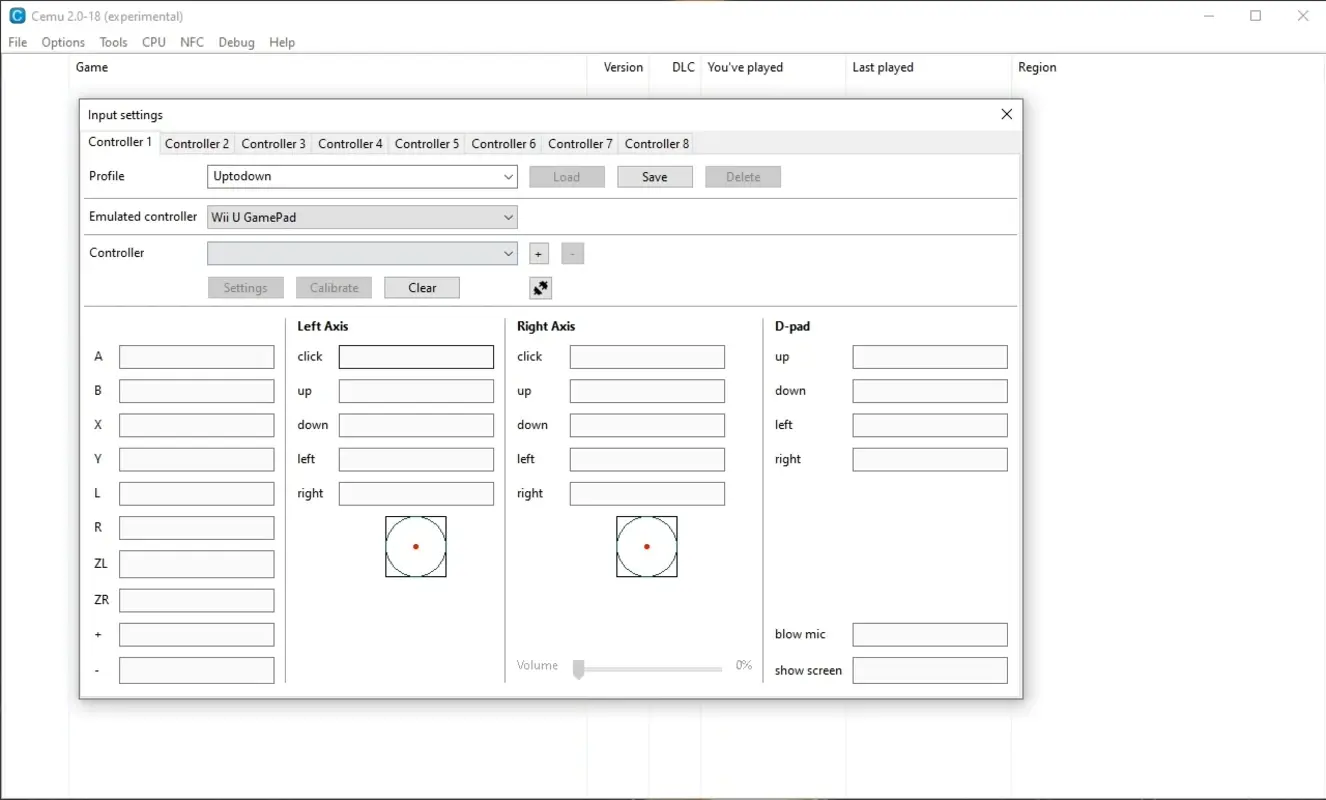Save the current input profile
This screenshot has height=800, width=1326.
coord(654,176)
